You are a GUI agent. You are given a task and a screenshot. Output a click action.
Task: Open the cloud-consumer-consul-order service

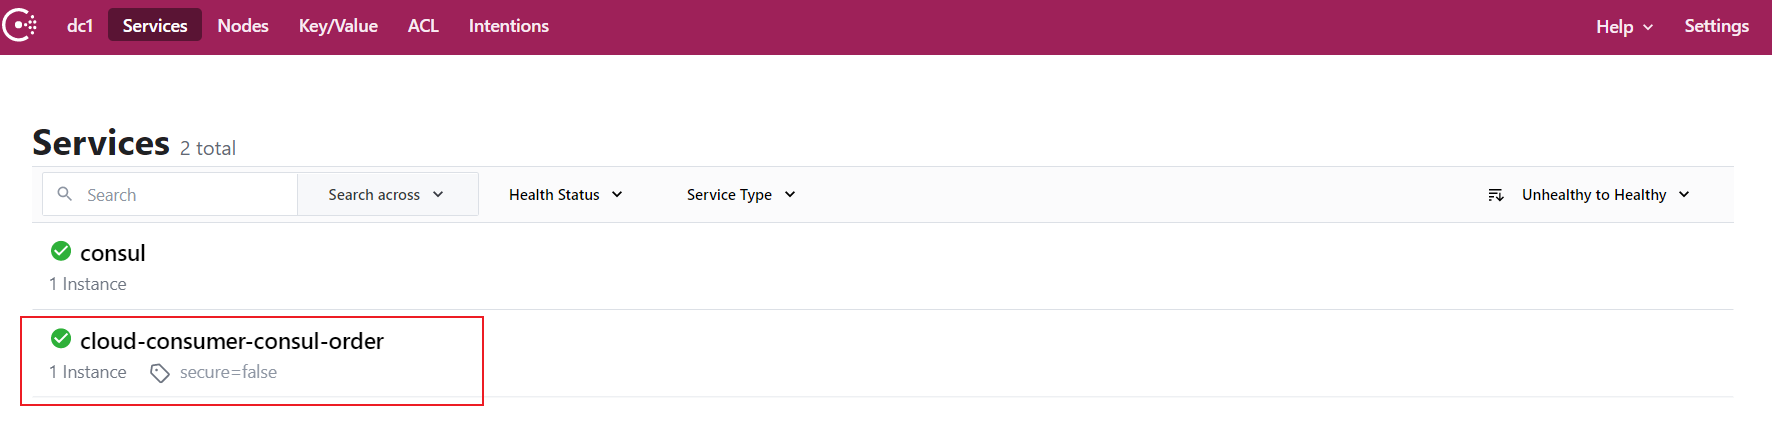[x=232, y=341]
